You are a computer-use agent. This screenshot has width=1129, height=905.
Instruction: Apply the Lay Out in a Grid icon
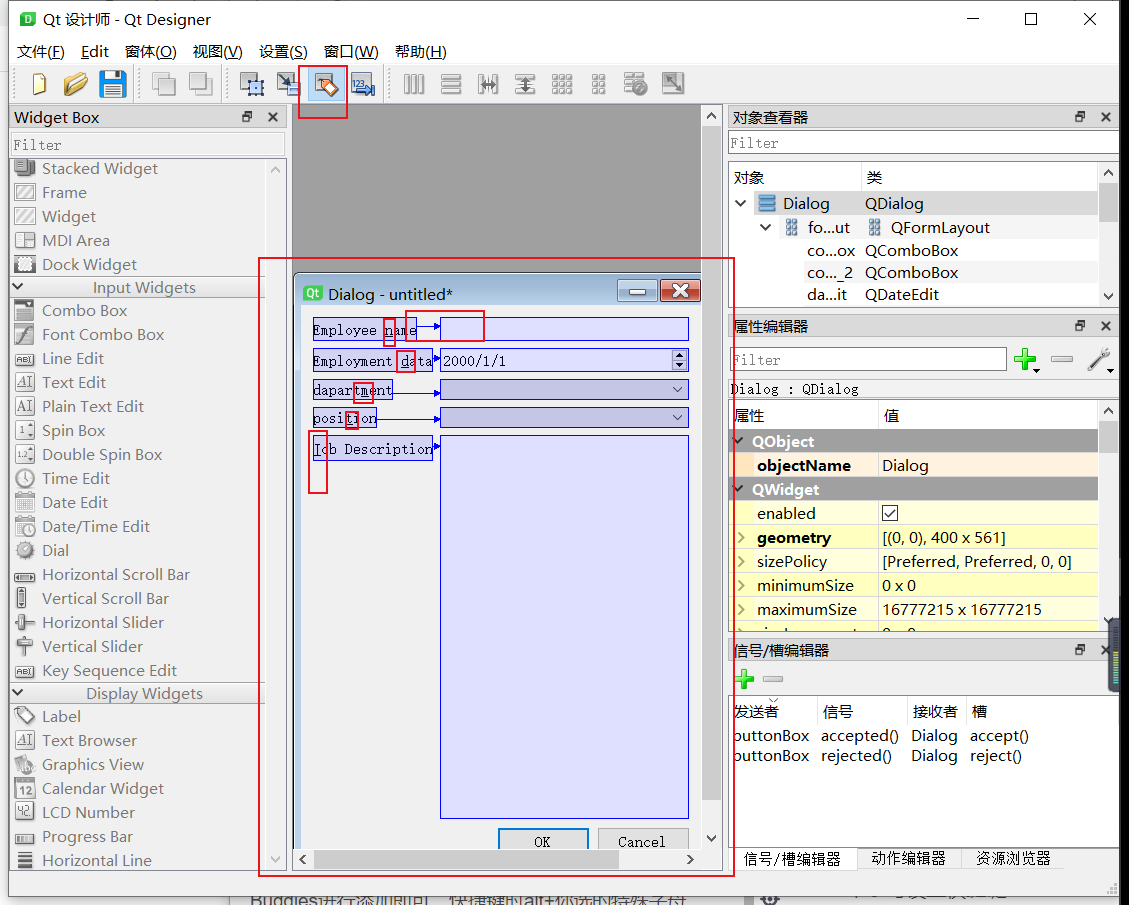click(x=562, y=84)
